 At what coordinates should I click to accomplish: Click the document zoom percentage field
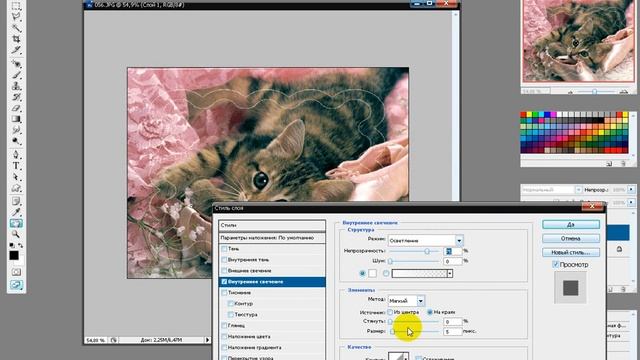tap(96, 340)
